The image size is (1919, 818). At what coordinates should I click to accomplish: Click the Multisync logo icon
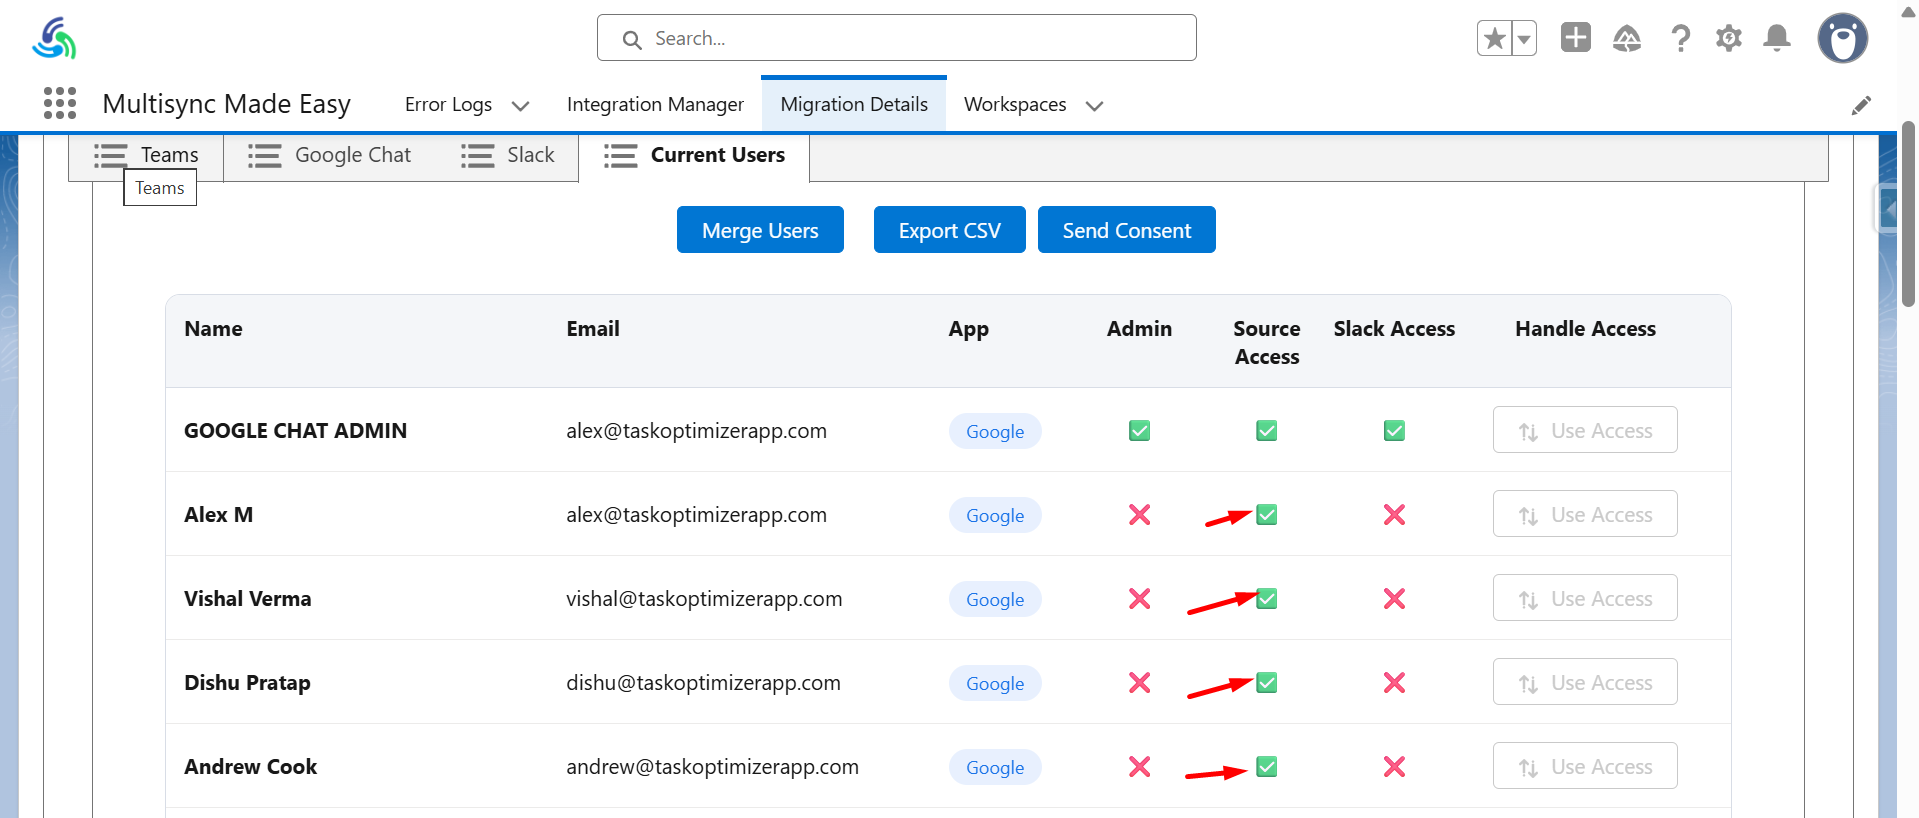pyautogui.click(x=54, y=38)
